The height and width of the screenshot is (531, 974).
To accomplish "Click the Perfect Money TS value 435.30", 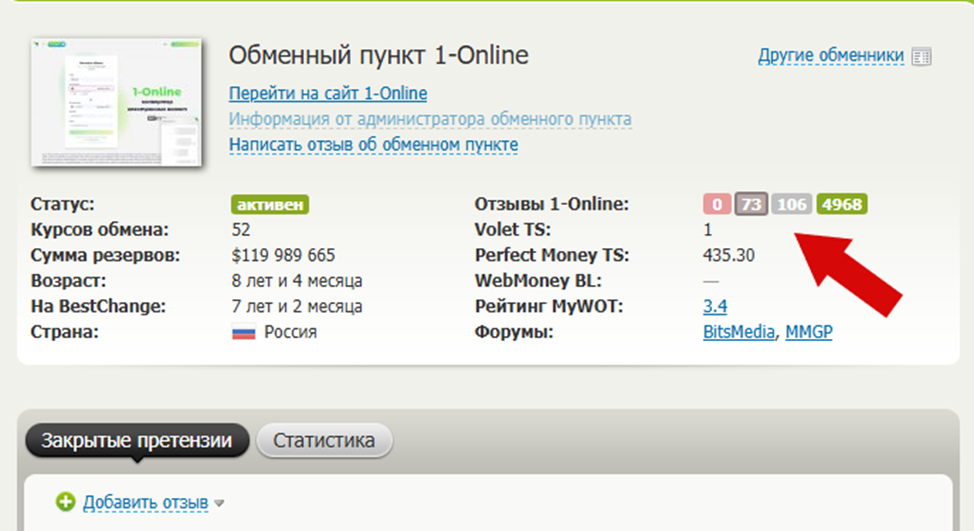I will click(729, 255).
